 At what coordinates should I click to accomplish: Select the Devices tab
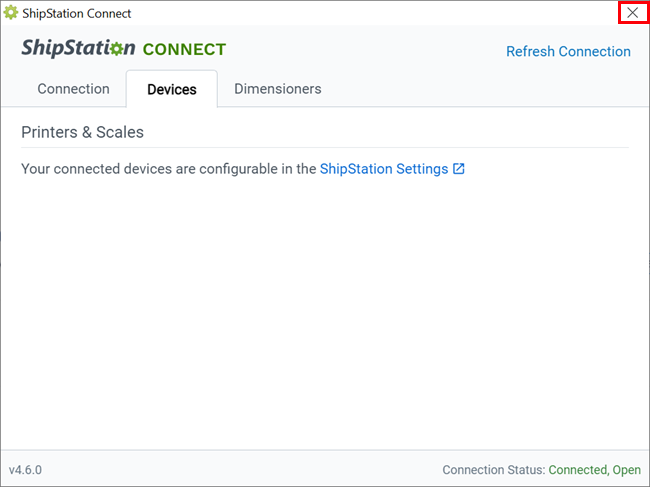[172, 89]
